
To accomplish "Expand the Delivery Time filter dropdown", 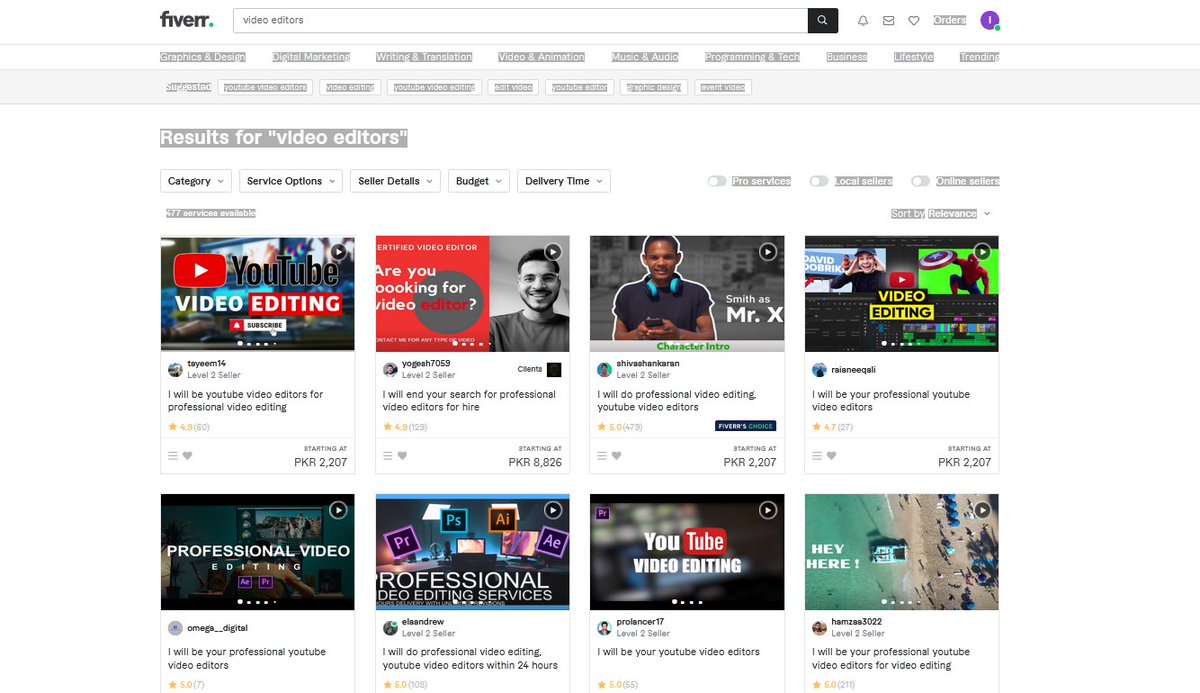I will [564, 181].
